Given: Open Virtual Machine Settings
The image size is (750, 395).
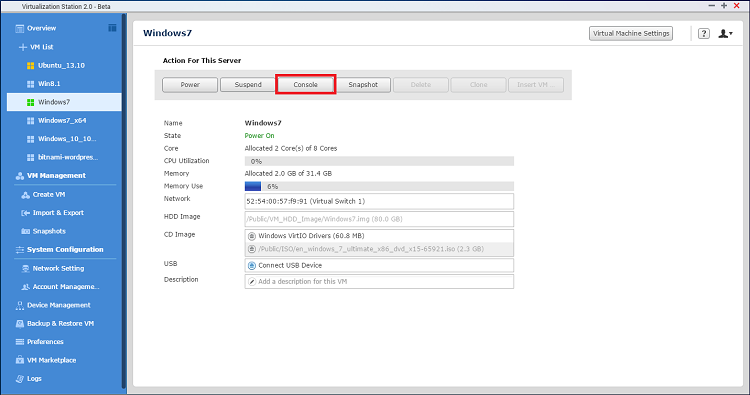Looking at the screenshot, I should [631, 33].
